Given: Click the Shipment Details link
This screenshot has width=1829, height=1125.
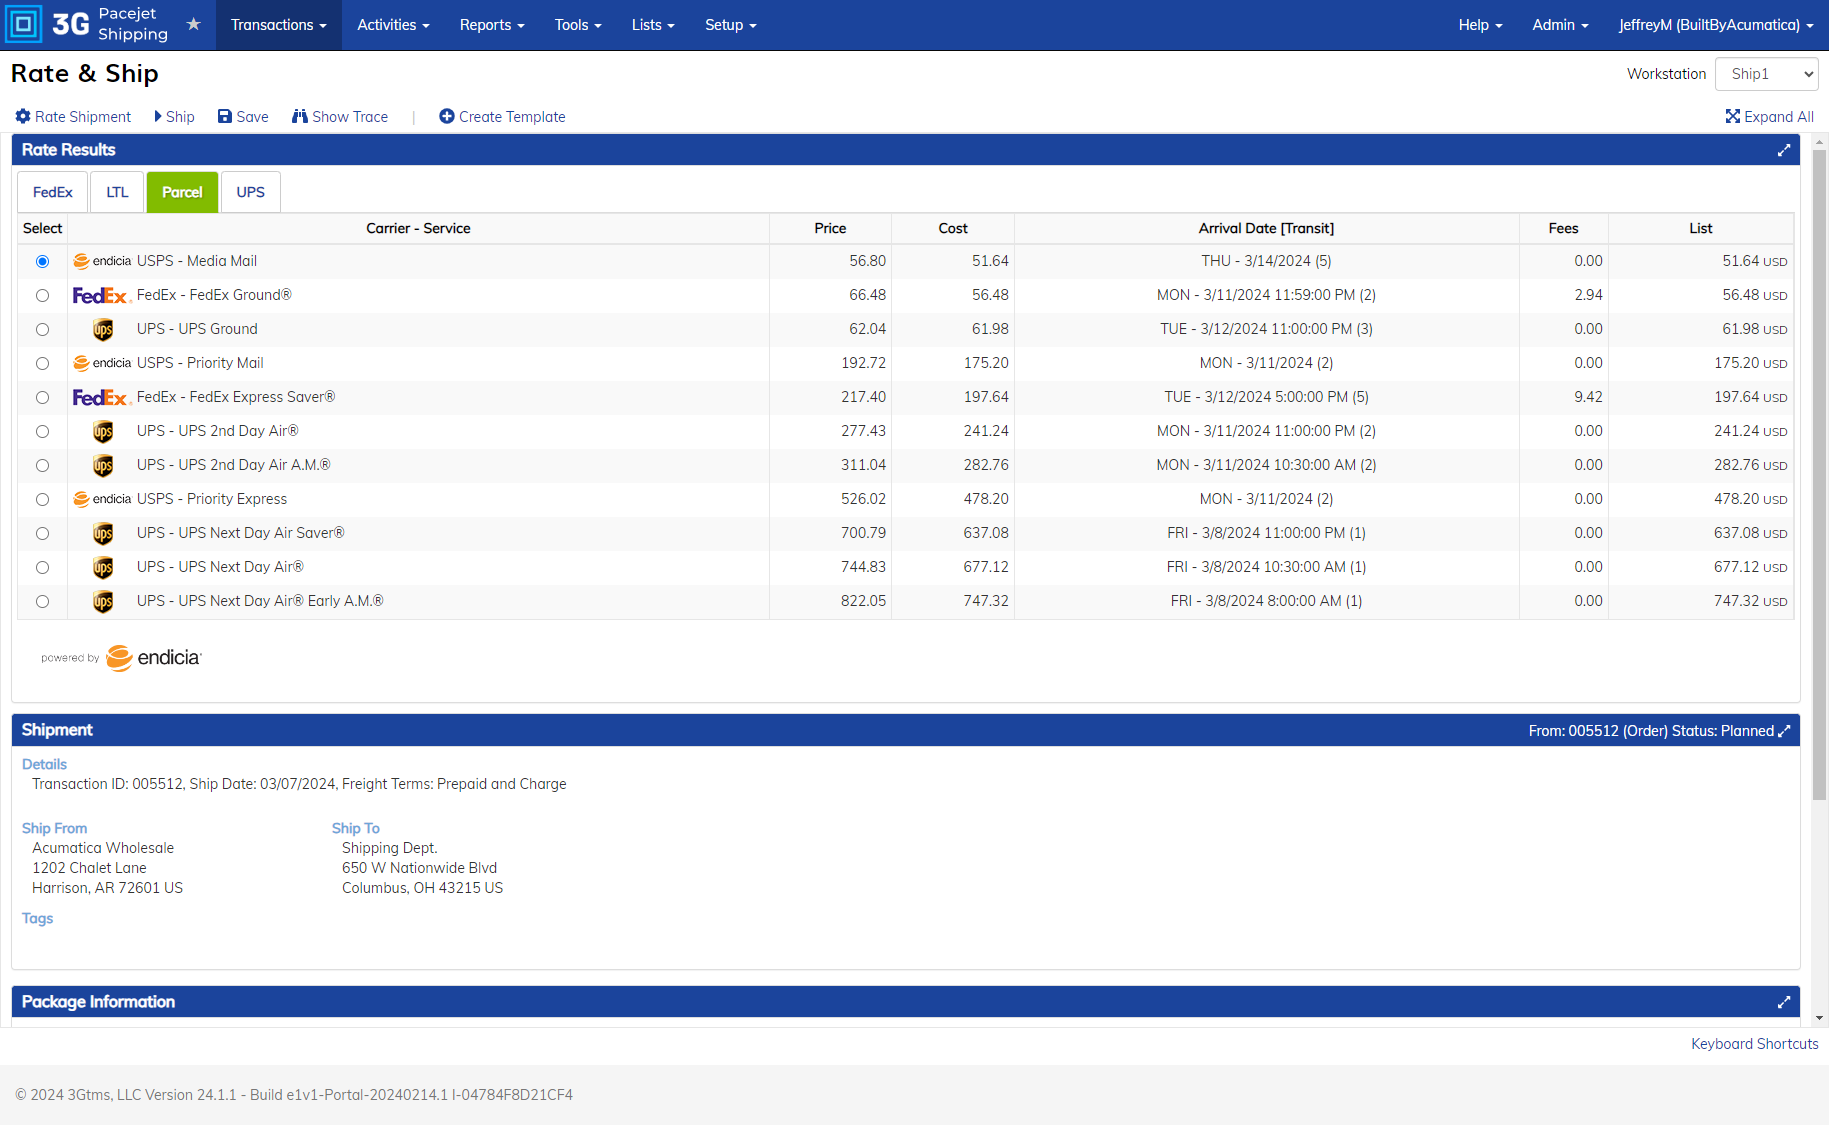Looking at the screenshot, I should (44, 764).
